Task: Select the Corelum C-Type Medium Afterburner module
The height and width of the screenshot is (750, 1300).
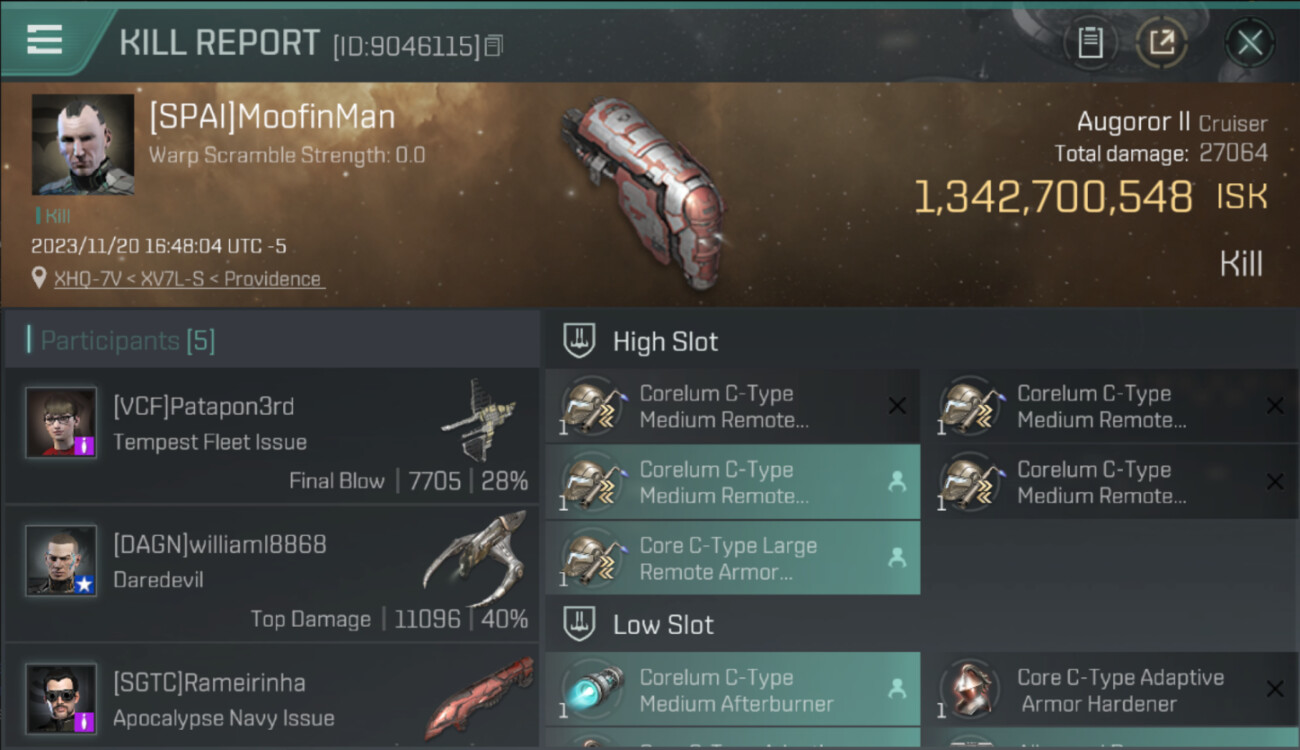Action: coord(733,690)
